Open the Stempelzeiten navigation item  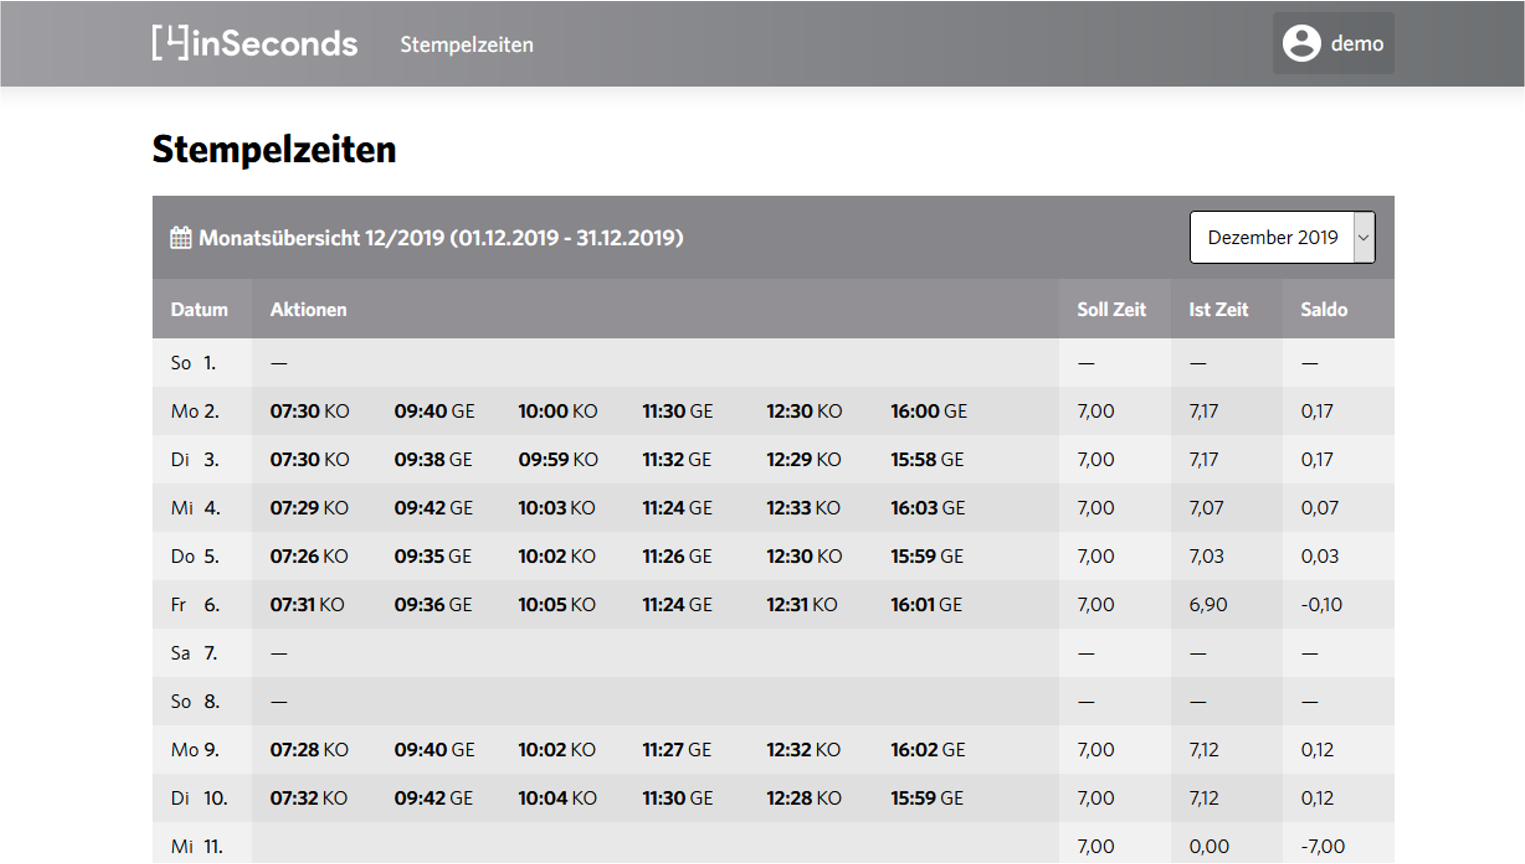pos(466,44)
